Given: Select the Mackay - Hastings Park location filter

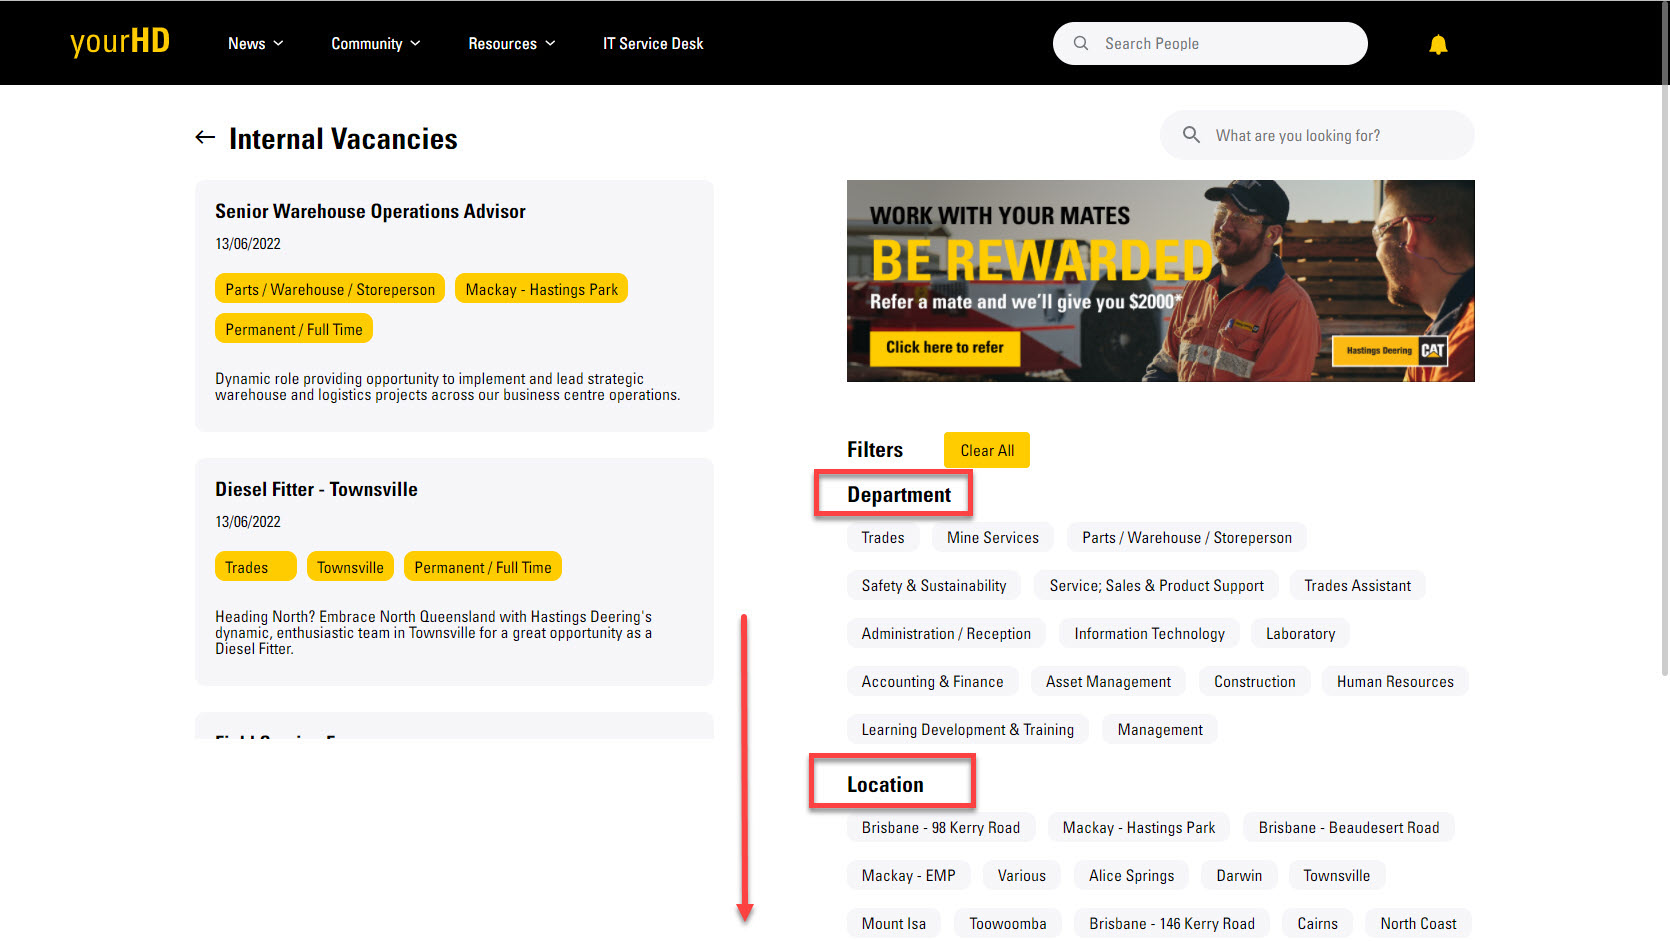Looking at the screenshot, I should (x=1139, y=828).
